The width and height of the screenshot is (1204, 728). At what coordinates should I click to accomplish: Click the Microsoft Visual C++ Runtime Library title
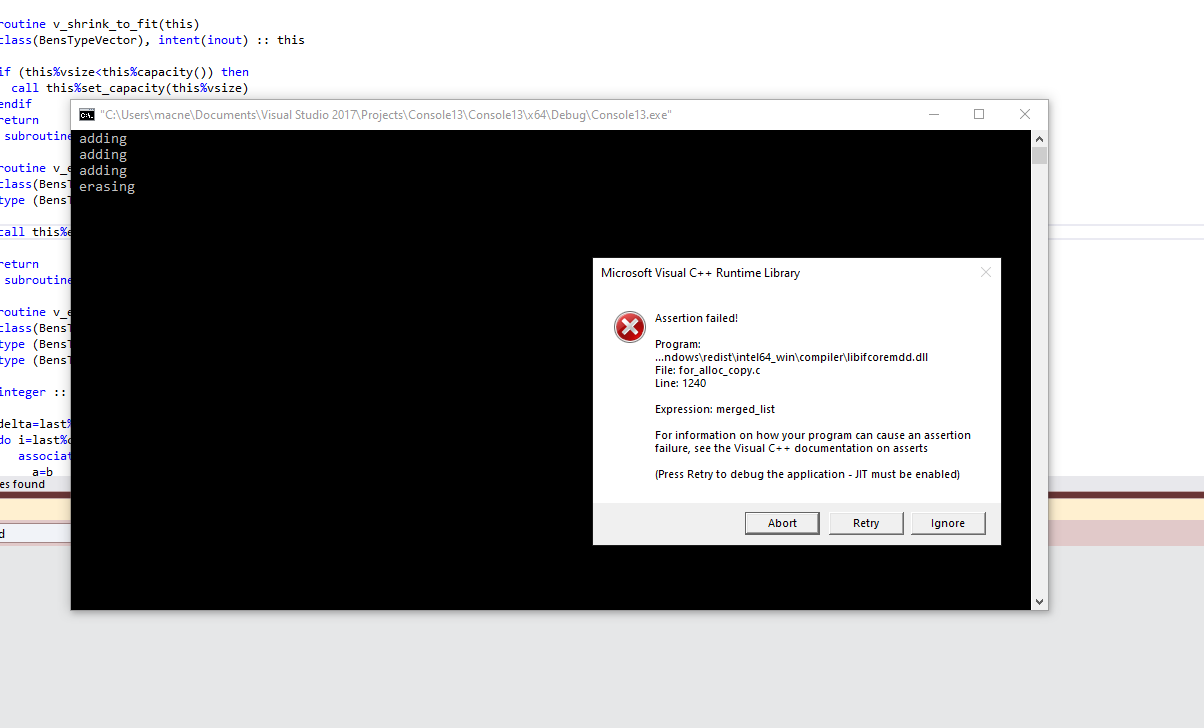[x=700, y=273]
